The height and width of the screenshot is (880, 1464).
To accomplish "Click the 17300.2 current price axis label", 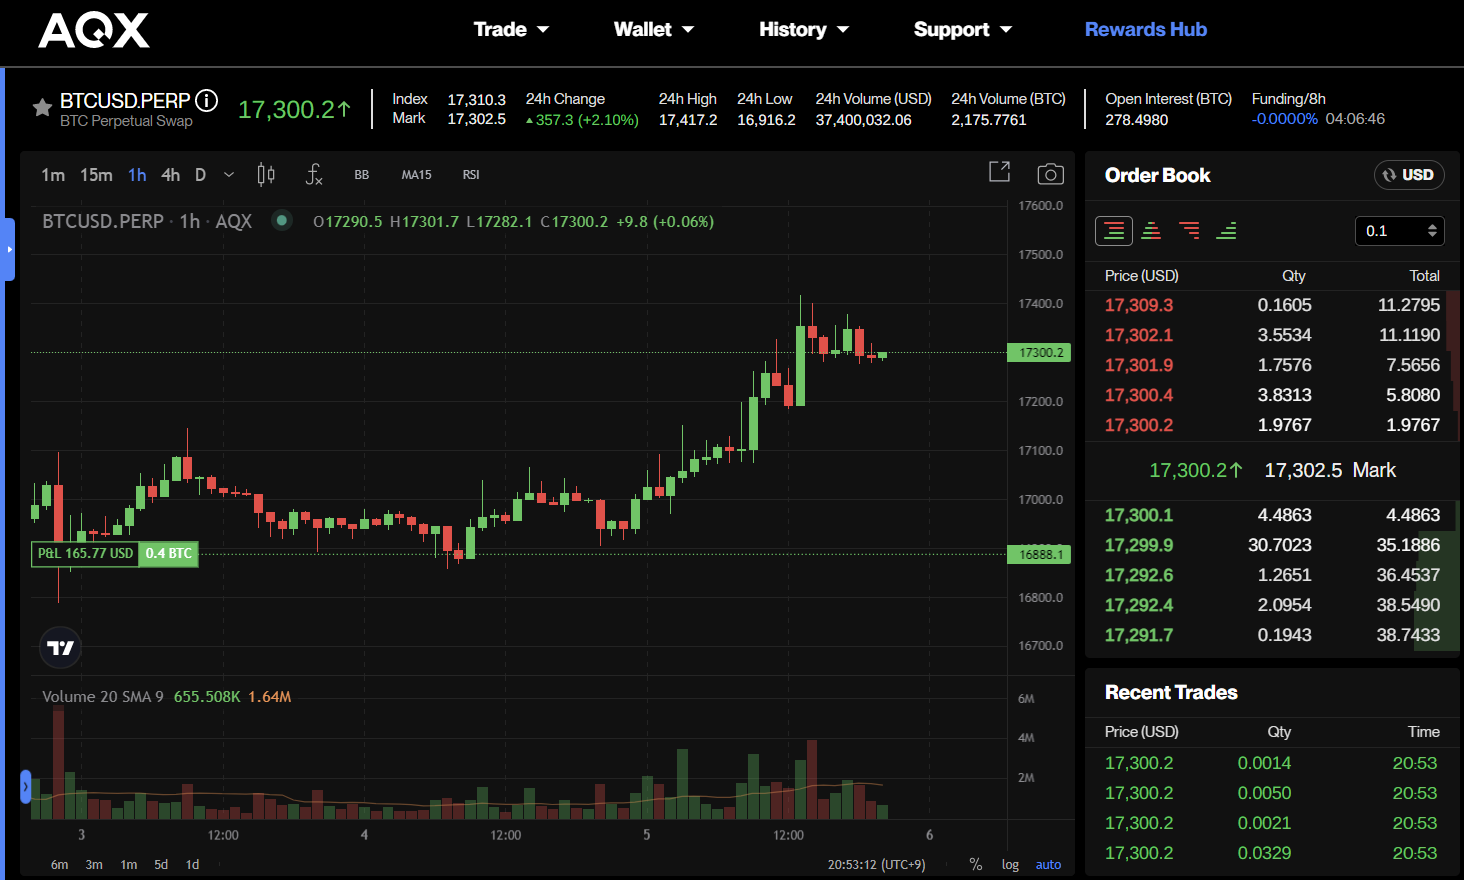I will tap(1039, 353).
